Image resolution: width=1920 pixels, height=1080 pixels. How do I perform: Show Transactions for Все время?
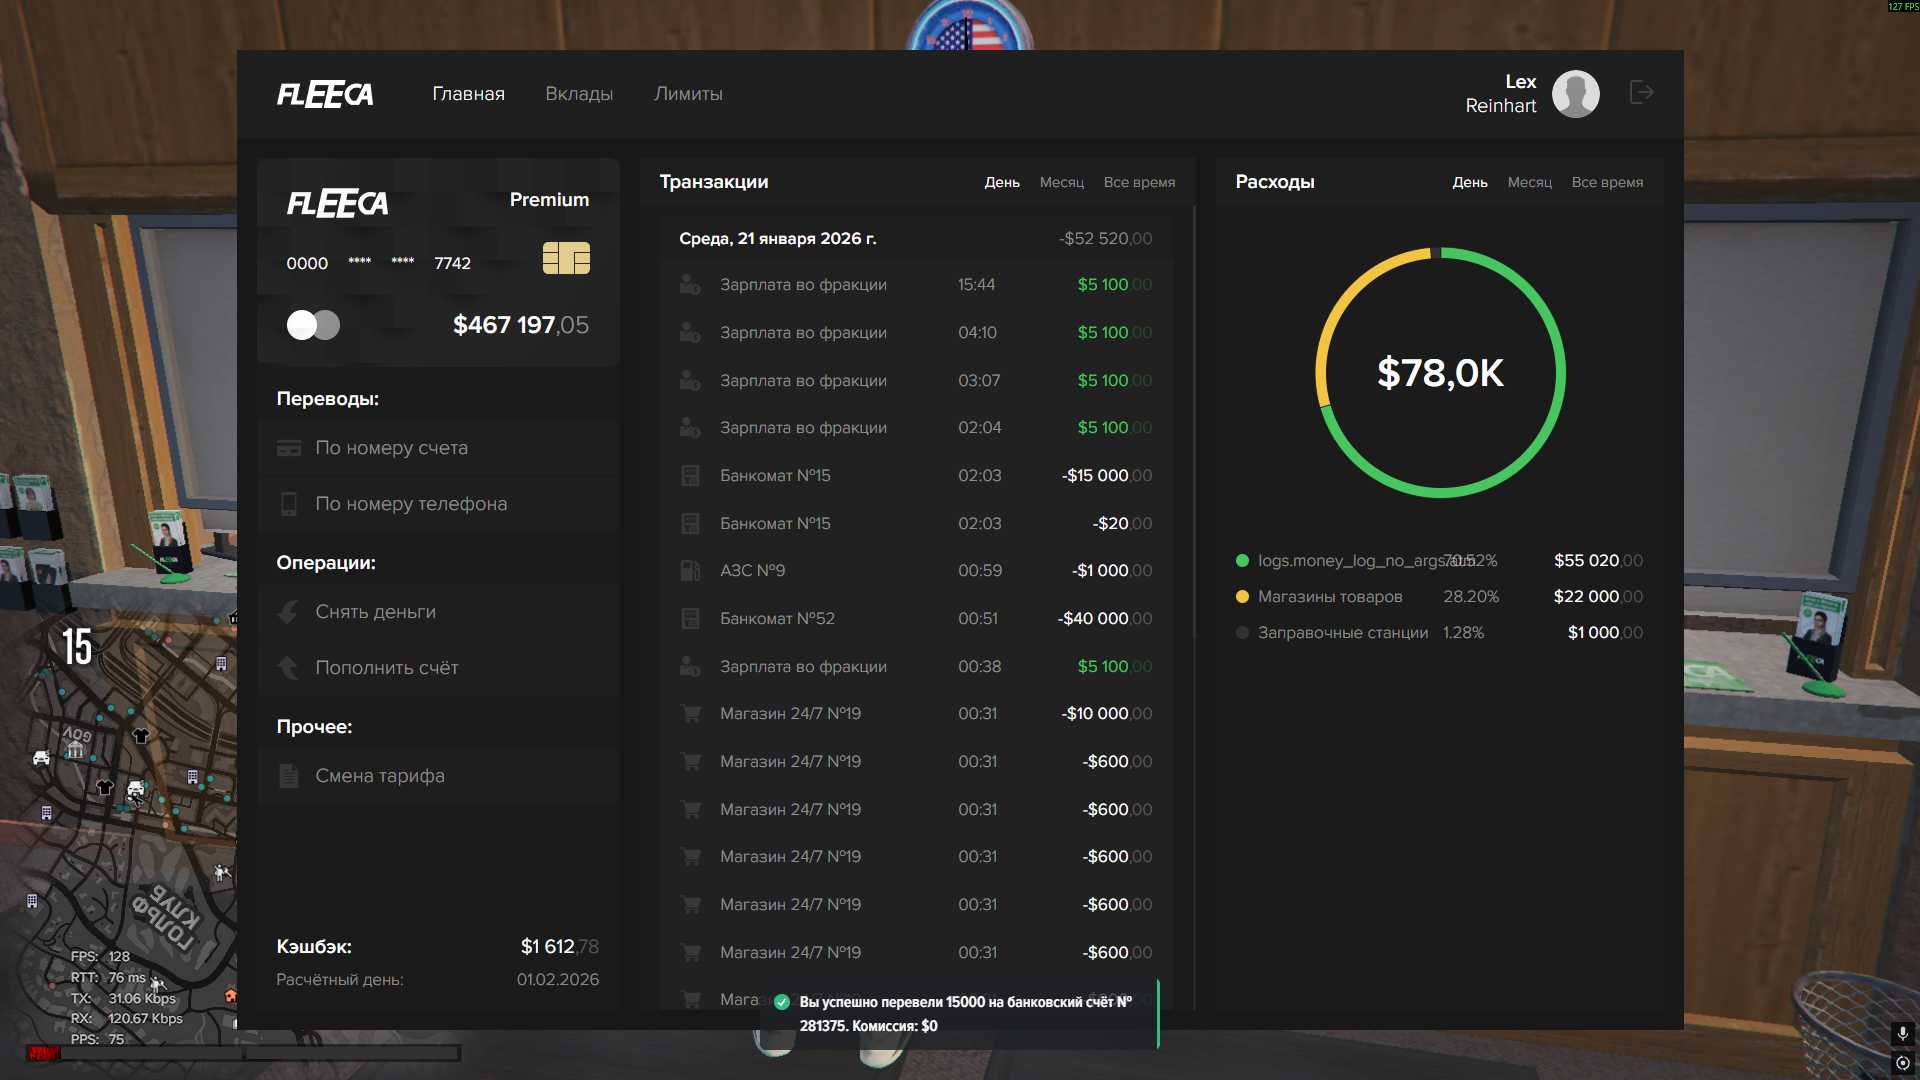(x=1139, y=183)
